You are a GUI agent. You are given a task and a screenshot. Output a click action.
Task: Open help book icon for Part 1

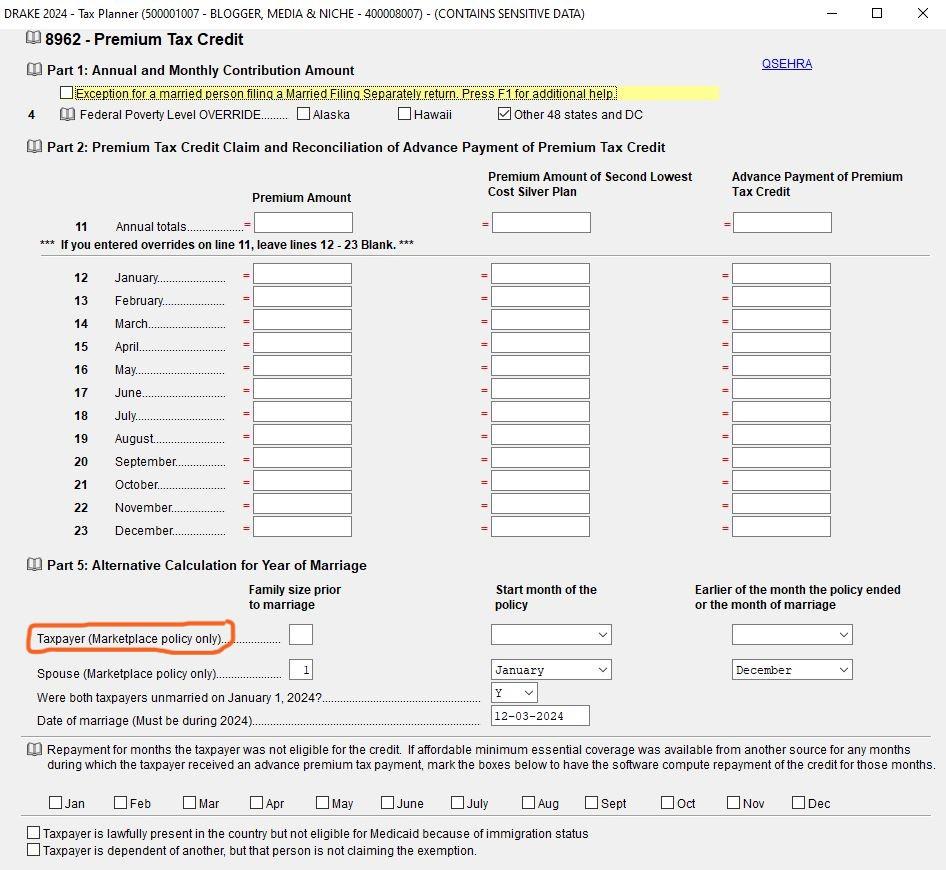(x=34, y=69)
